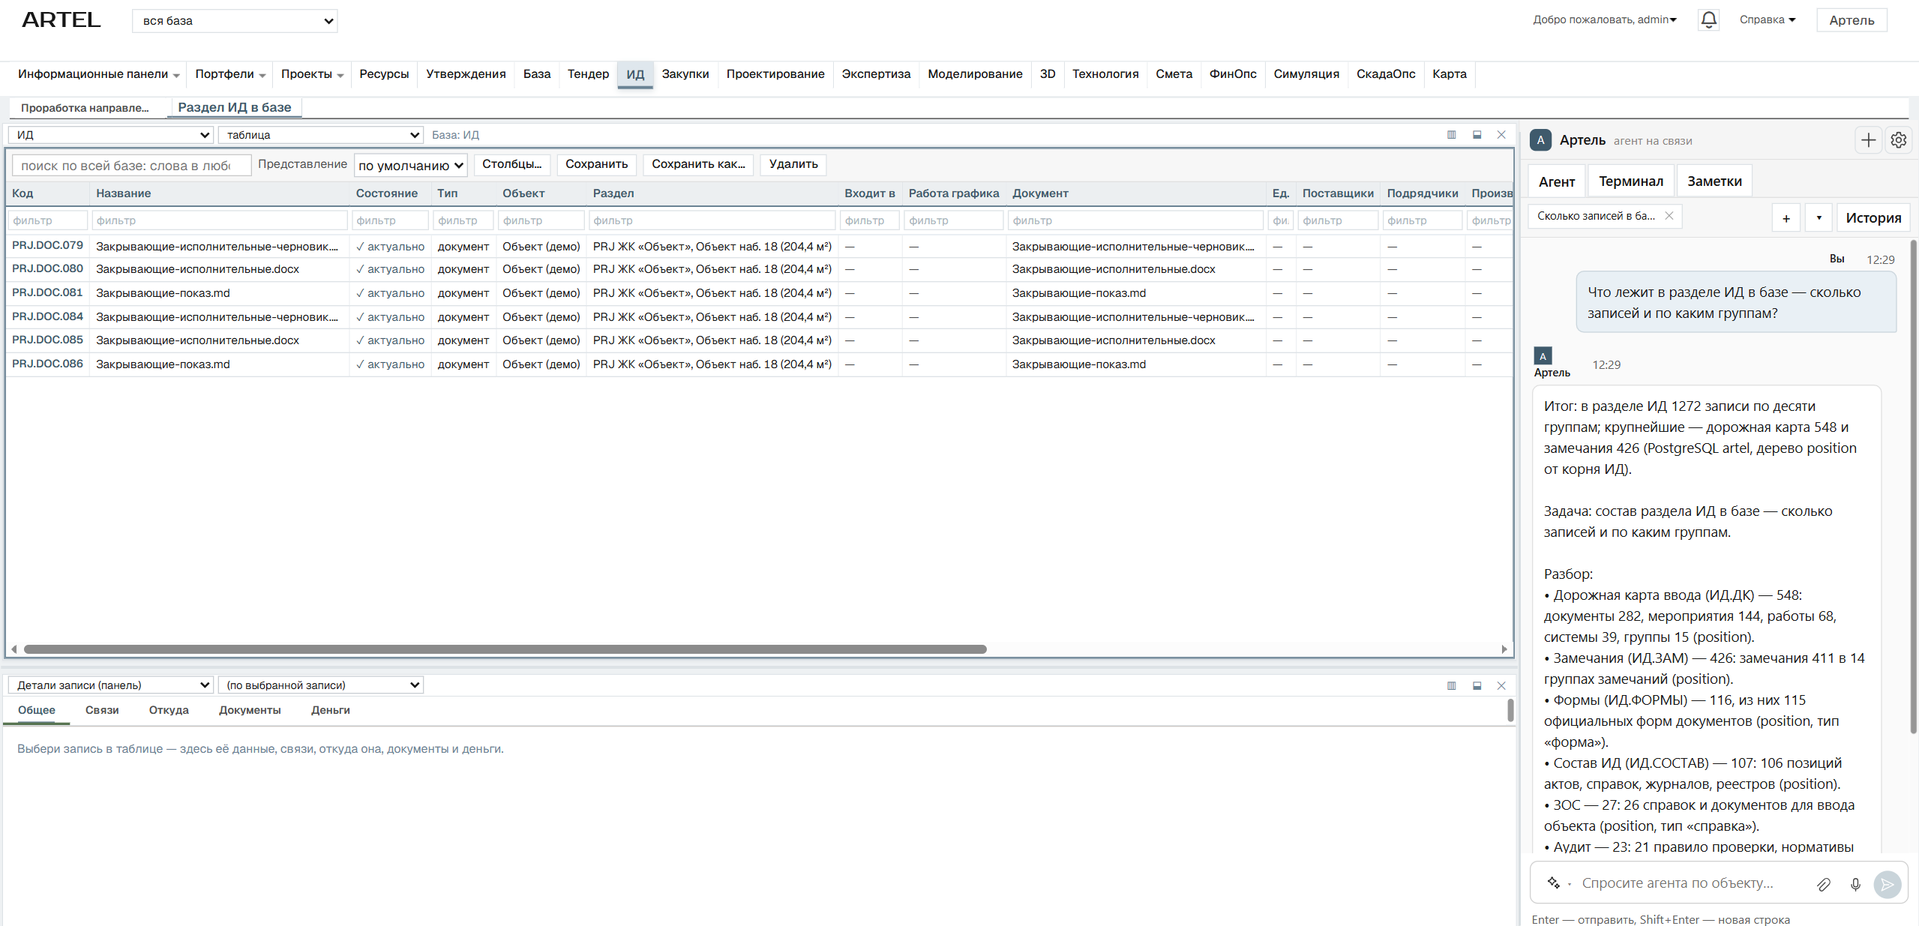Click the table's right scroll arrow
The image size is (1919, 926).
(x=1504, y=649)
